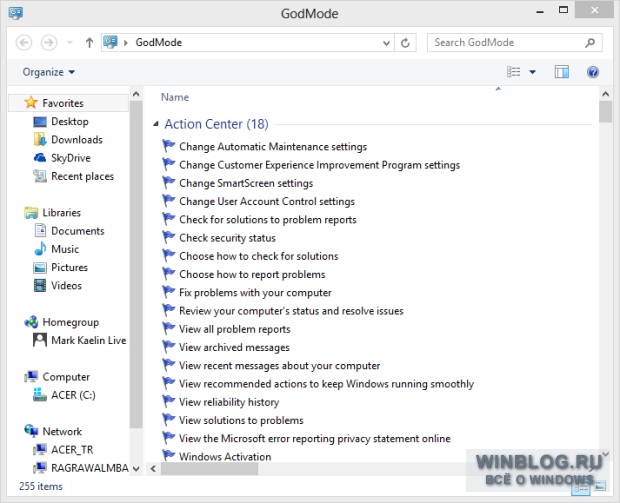Click horizontal scroll left arrow
Screen dimensions: 620x503
coord(153,469)
